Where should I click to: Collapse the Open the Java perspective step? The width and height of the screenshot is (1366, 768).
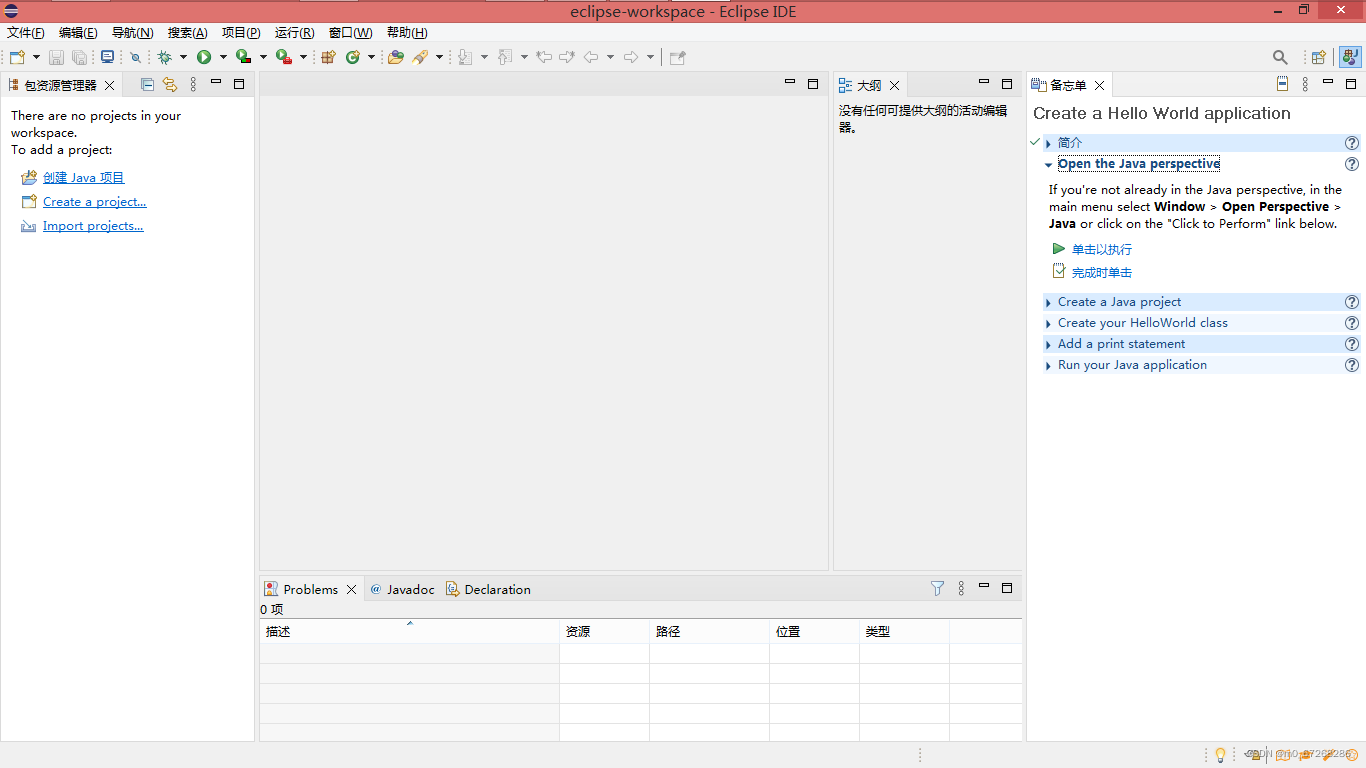(1048, 164)
